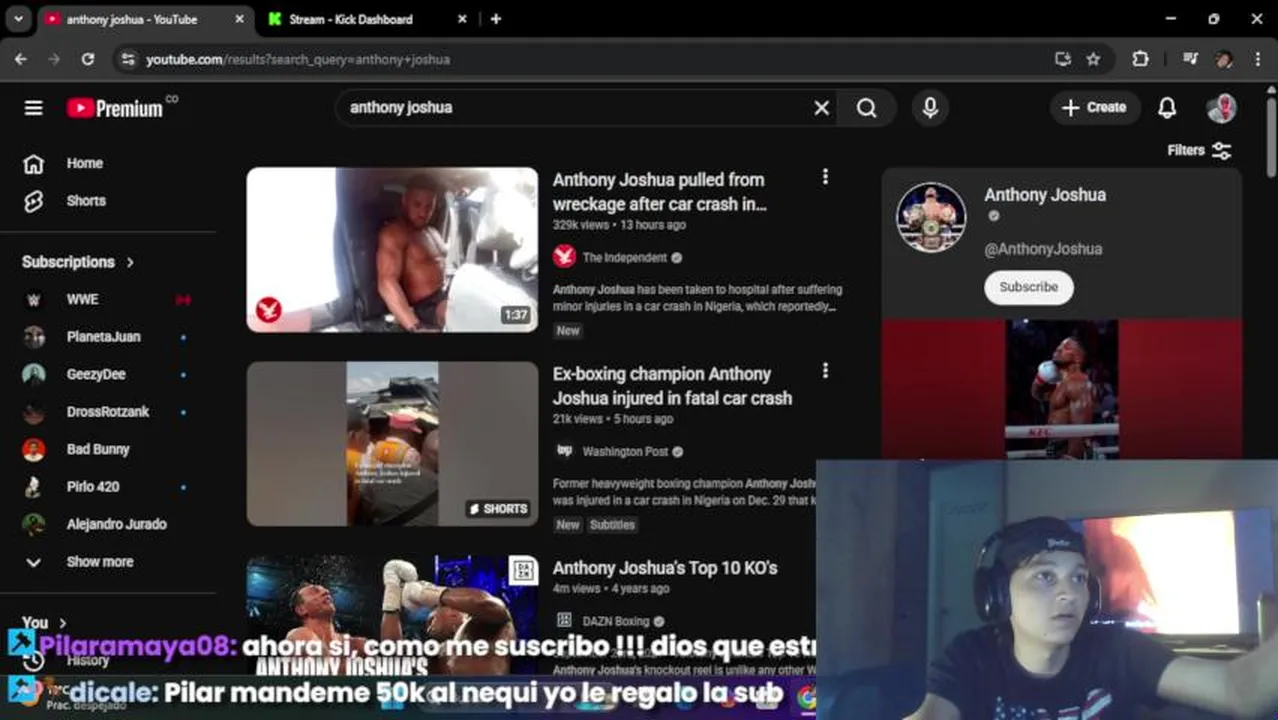Open the Chrome profile avatar
Viewport: 1278px width, 720px height.
tap(1224, 59)
